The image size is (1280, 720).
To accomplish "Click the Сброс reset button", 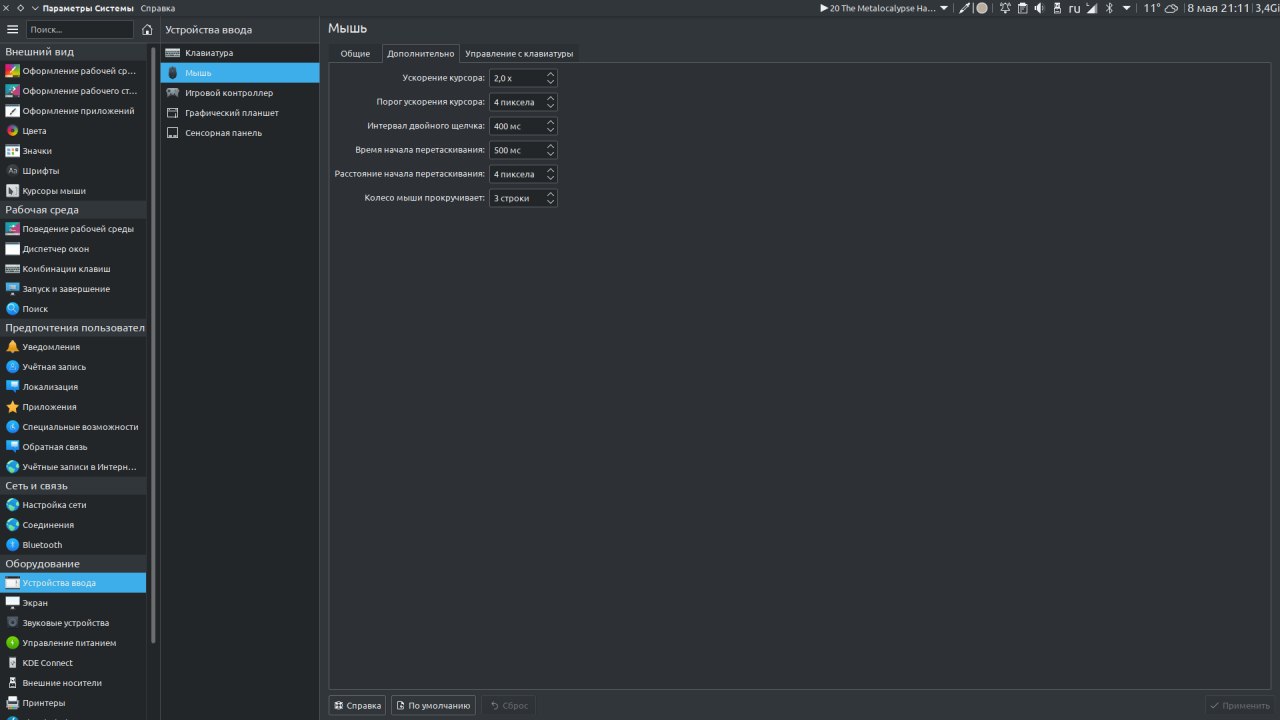I will tap(508, 705).
